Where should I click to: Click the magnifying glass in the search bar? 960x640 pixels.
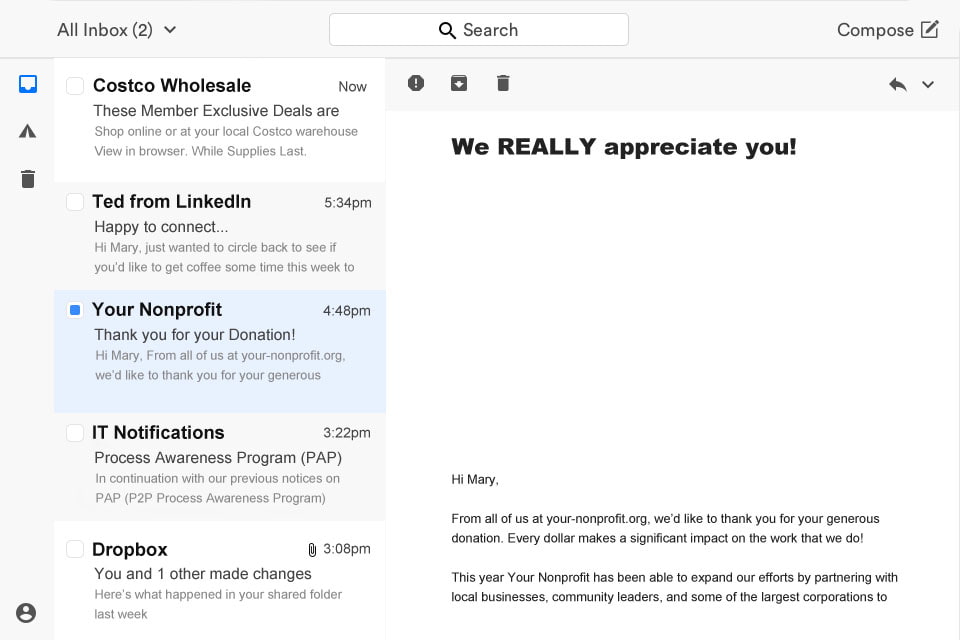tap(447, 30)
